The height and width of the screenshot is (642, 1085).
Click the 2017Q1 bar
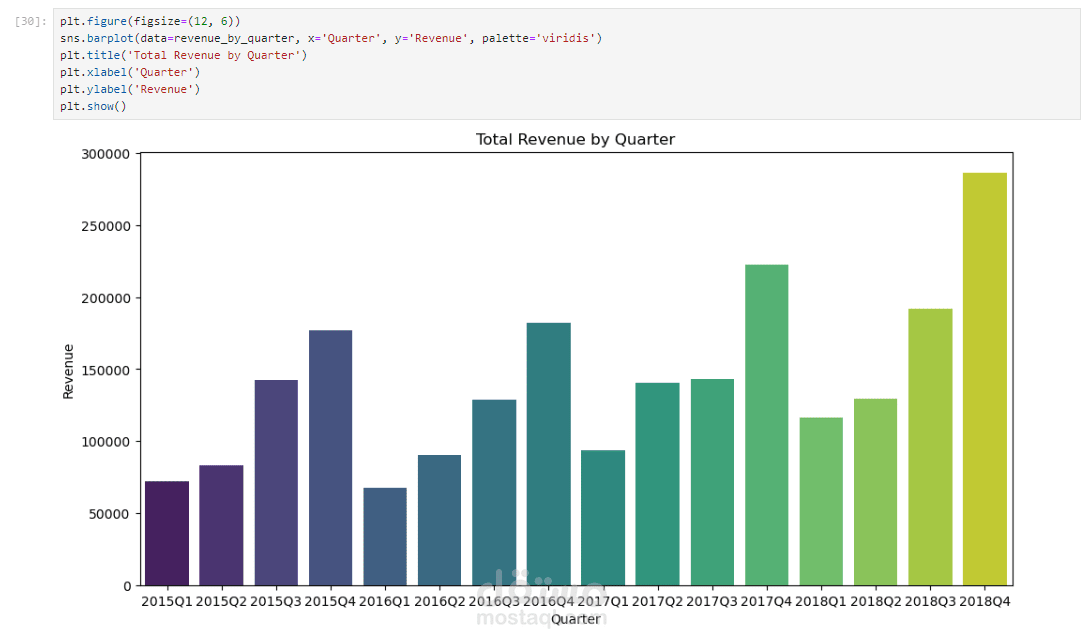(x=603, y=517)
